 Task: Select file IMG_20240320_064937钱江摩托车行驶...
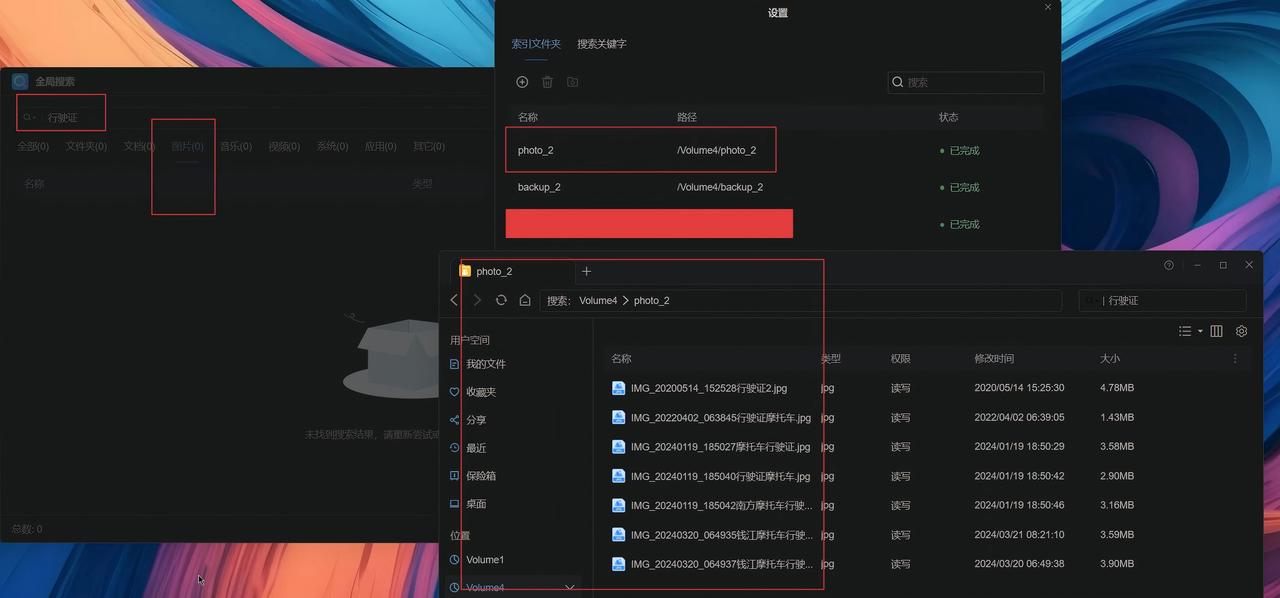click(722, 564)
